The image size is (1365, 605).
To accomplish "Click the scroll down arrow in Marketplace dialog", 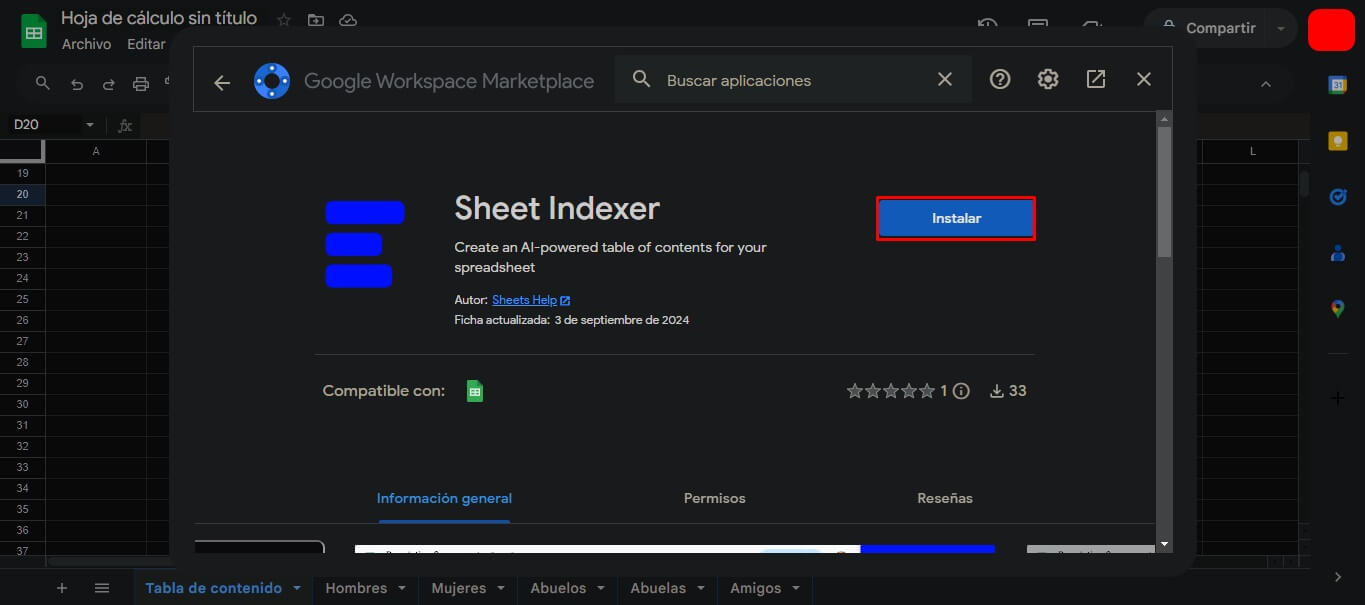I will point(1163,544).
